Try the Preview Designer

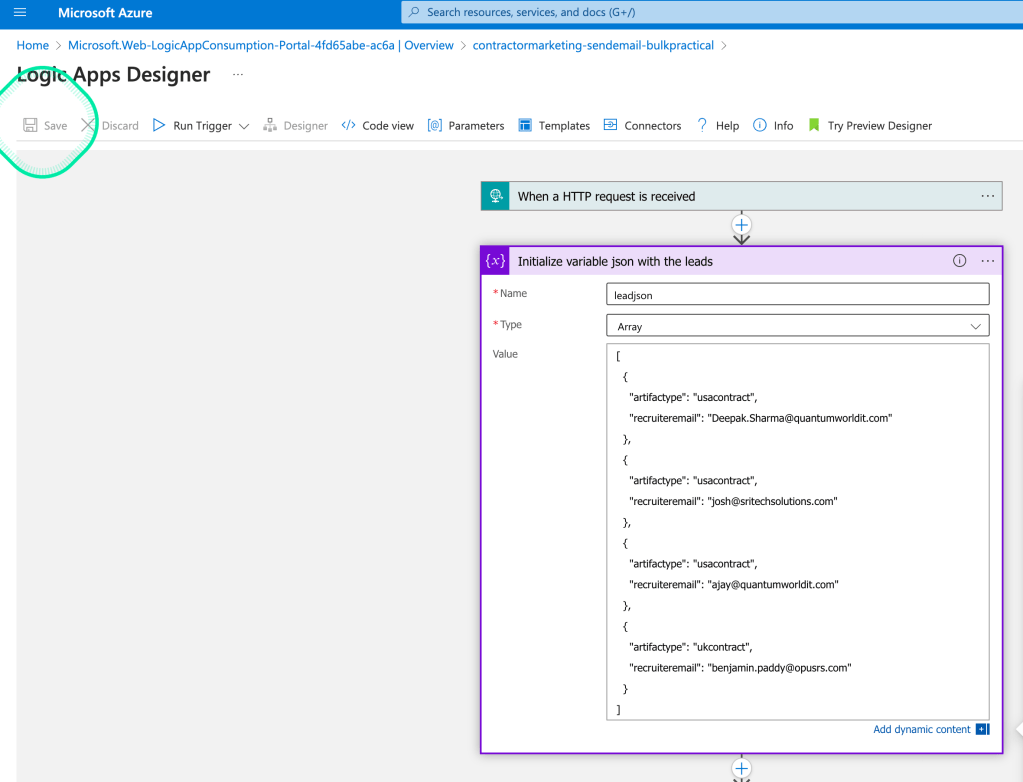[x=870, y=125]
